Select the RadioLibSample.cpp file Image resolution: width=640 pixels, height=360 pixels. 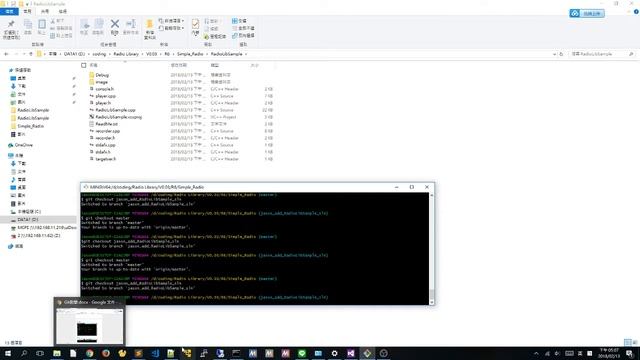tap(115, 110)
